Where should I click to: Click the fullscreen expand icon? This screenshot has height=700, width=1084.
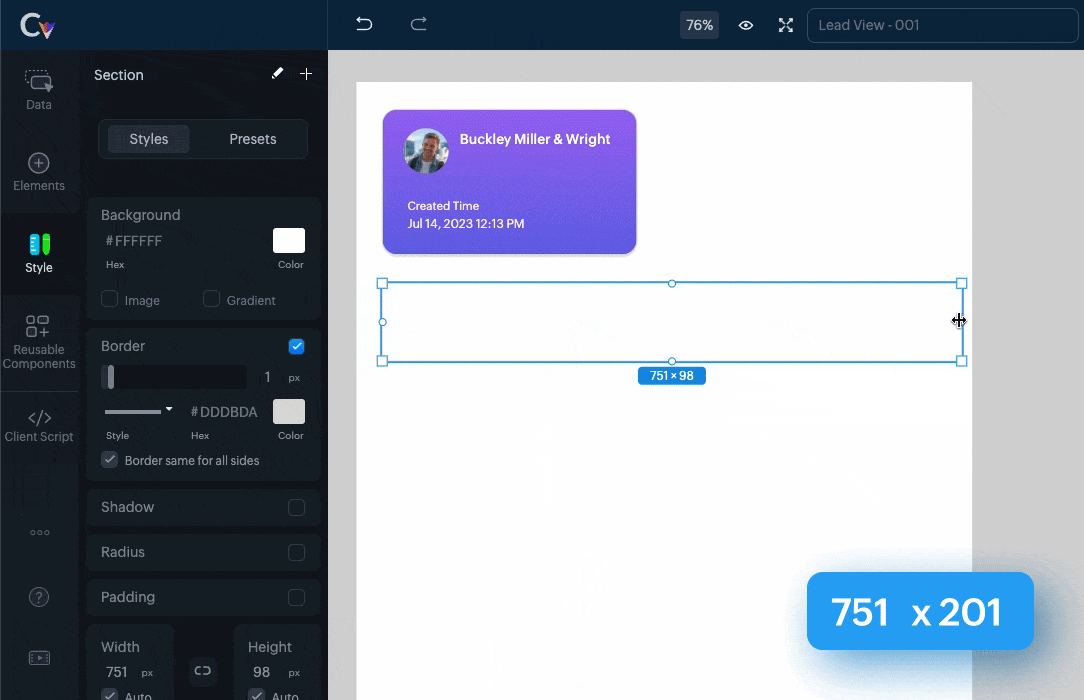[786, 25]
